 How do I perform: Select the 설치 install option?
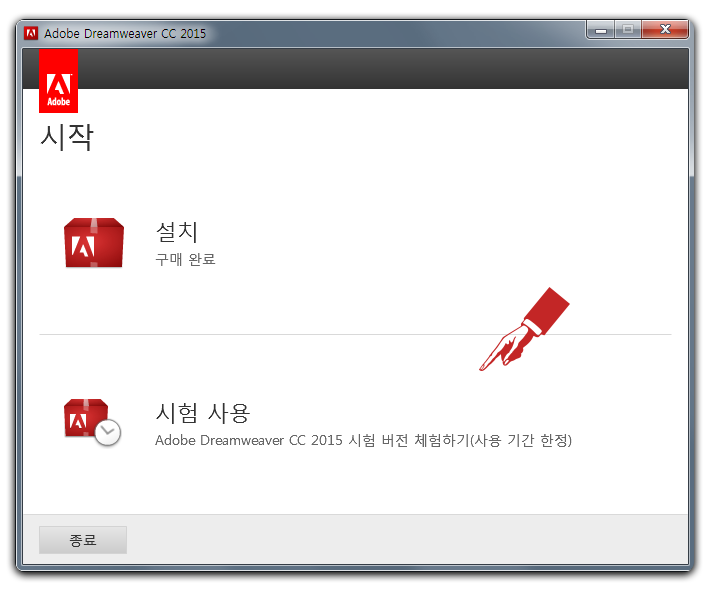click(x=177, y=232)
